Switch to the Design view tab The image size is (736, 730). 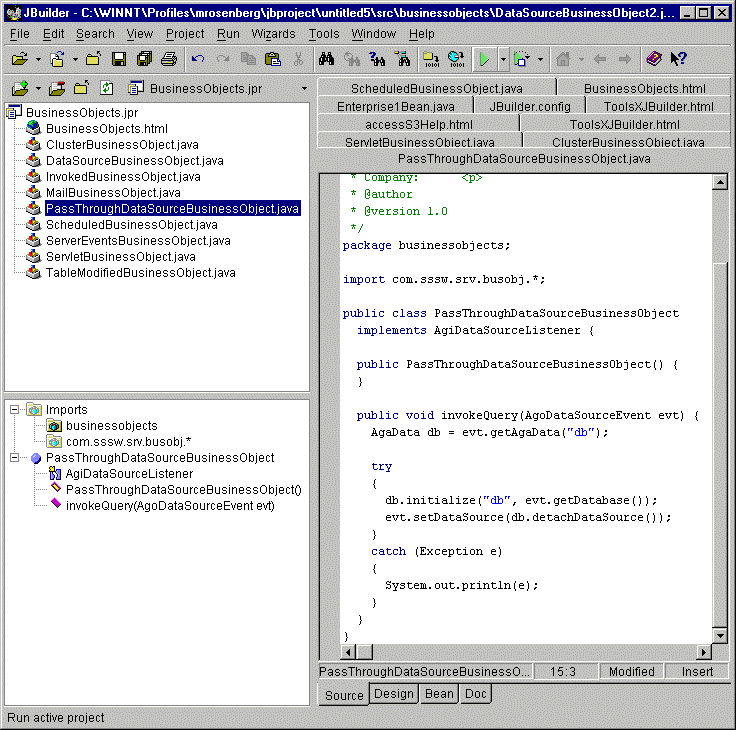point(394,694)
